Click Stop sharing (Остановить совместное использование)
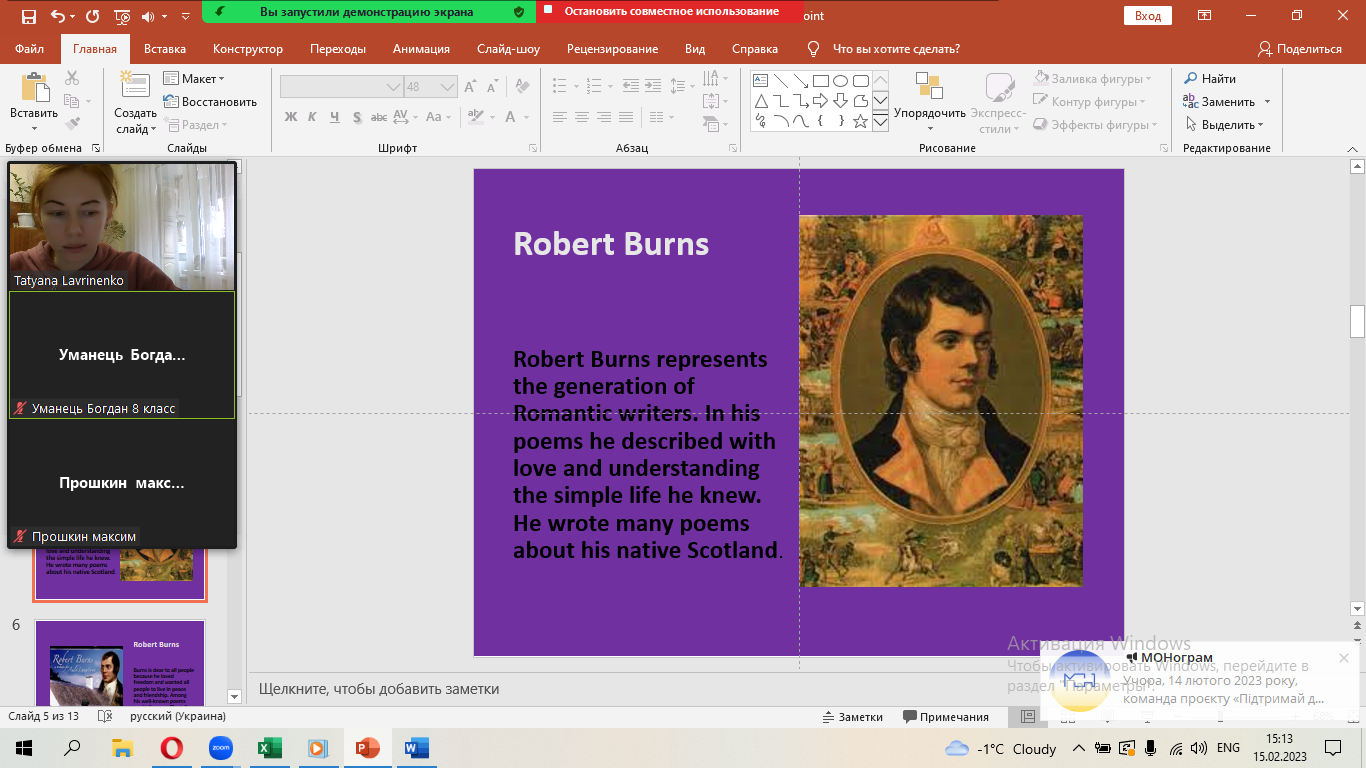The width and height of the screenshot is (1366, 768). (x=670, y=12)
